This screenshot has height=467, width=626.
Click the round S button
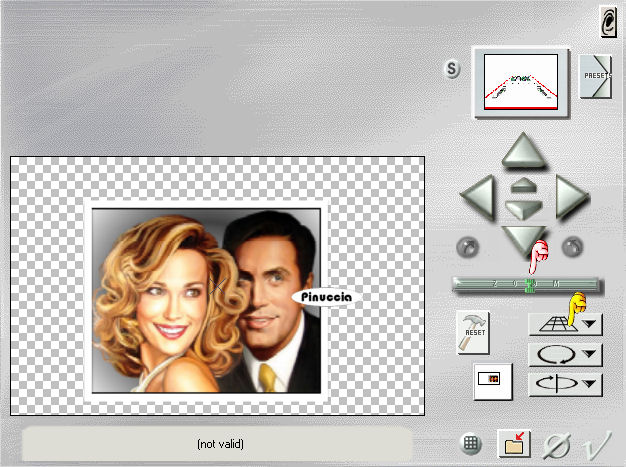452,69
